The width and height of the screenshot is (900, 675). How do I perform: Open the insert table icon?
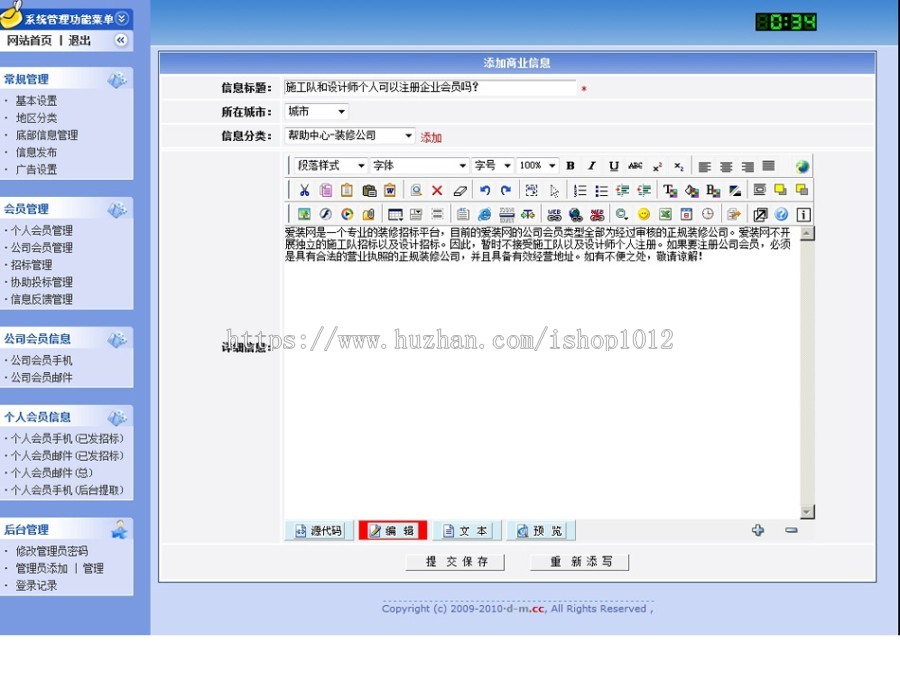pos(395,213)
